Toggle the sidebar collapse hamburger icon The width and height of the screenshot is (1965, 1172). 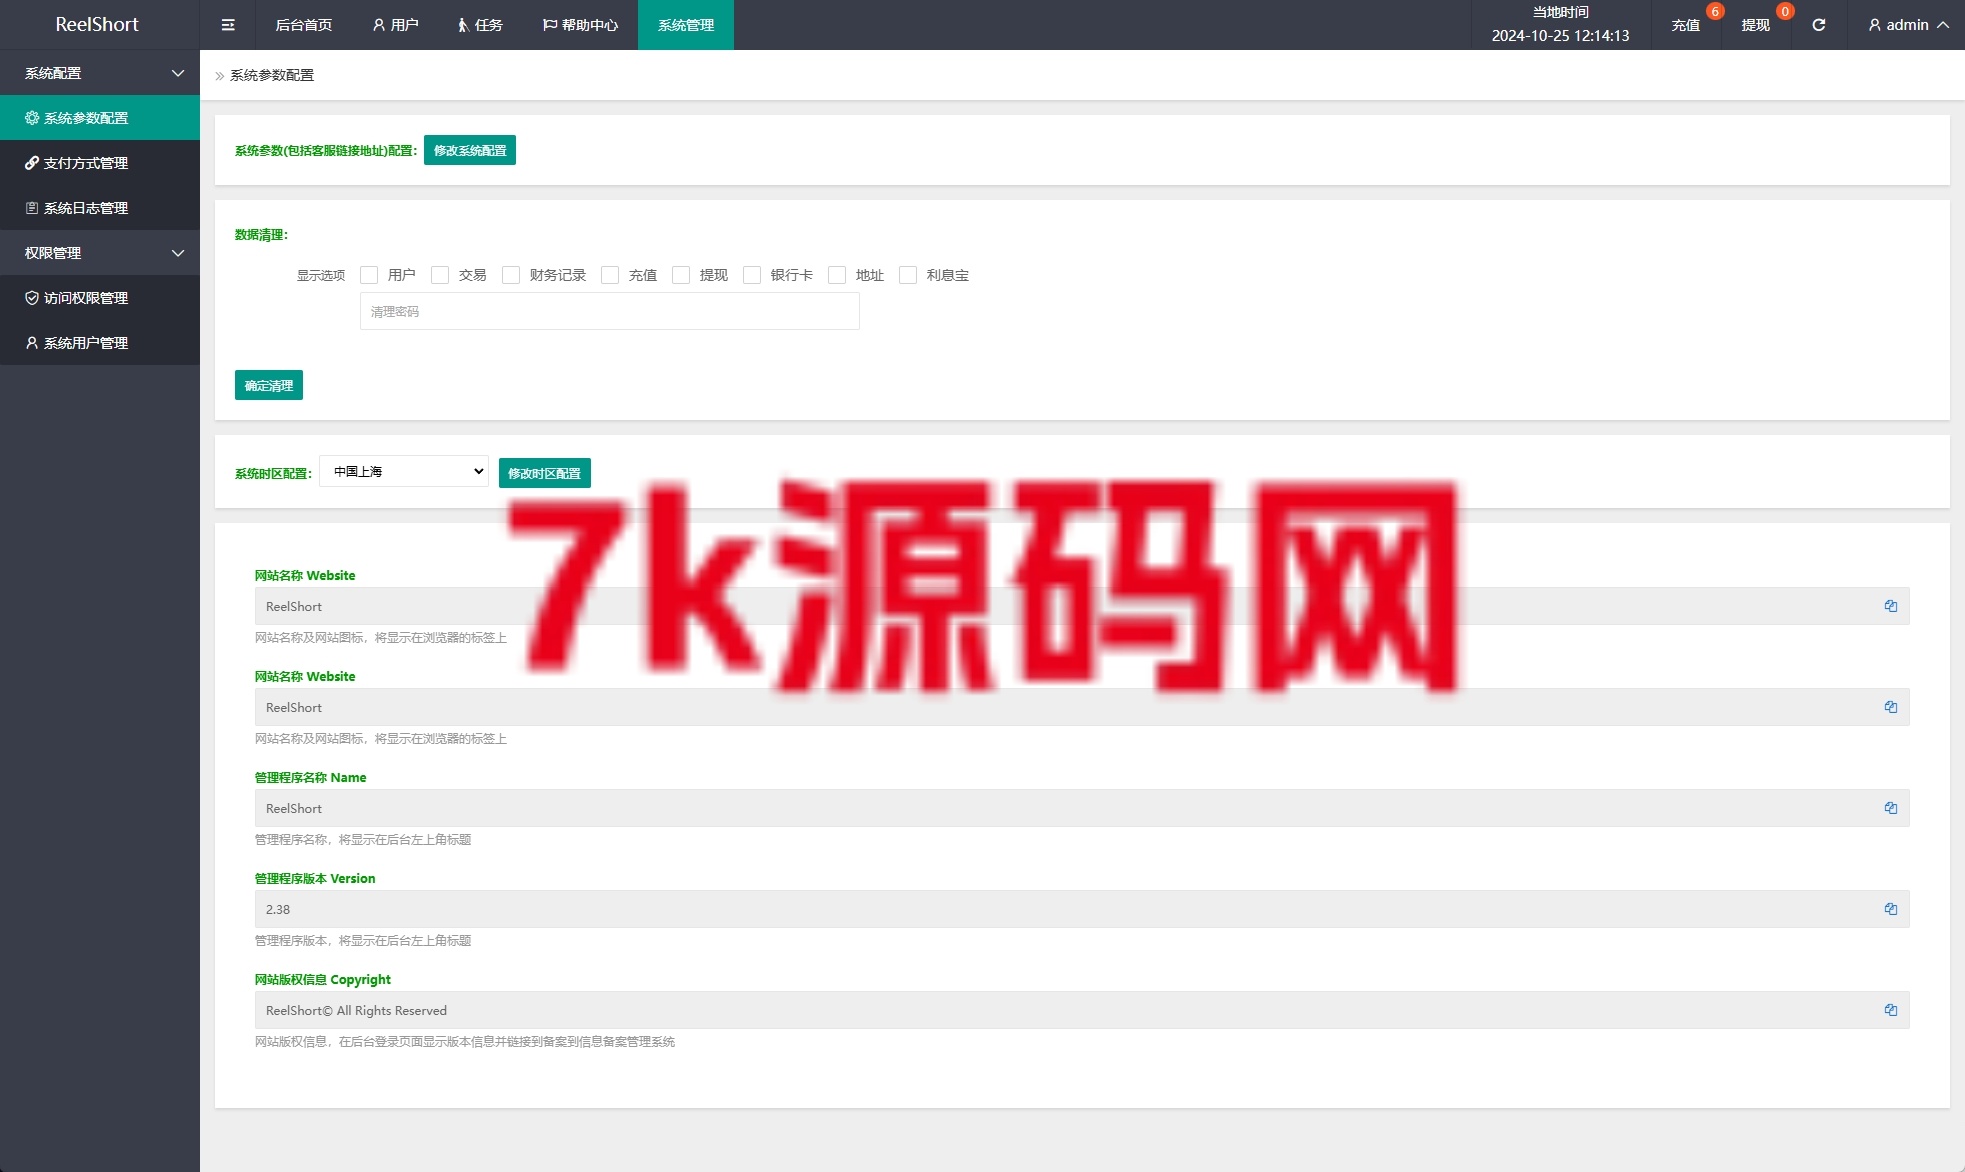click(228, 25)
